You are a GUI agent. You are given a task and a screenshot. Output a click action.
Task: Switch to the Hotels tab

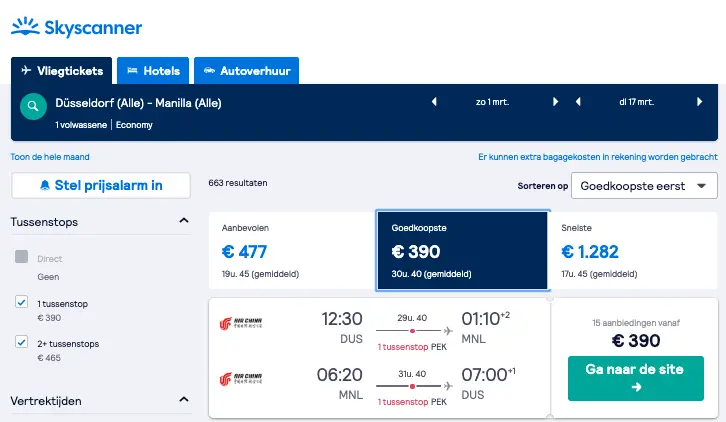point(153,70)
